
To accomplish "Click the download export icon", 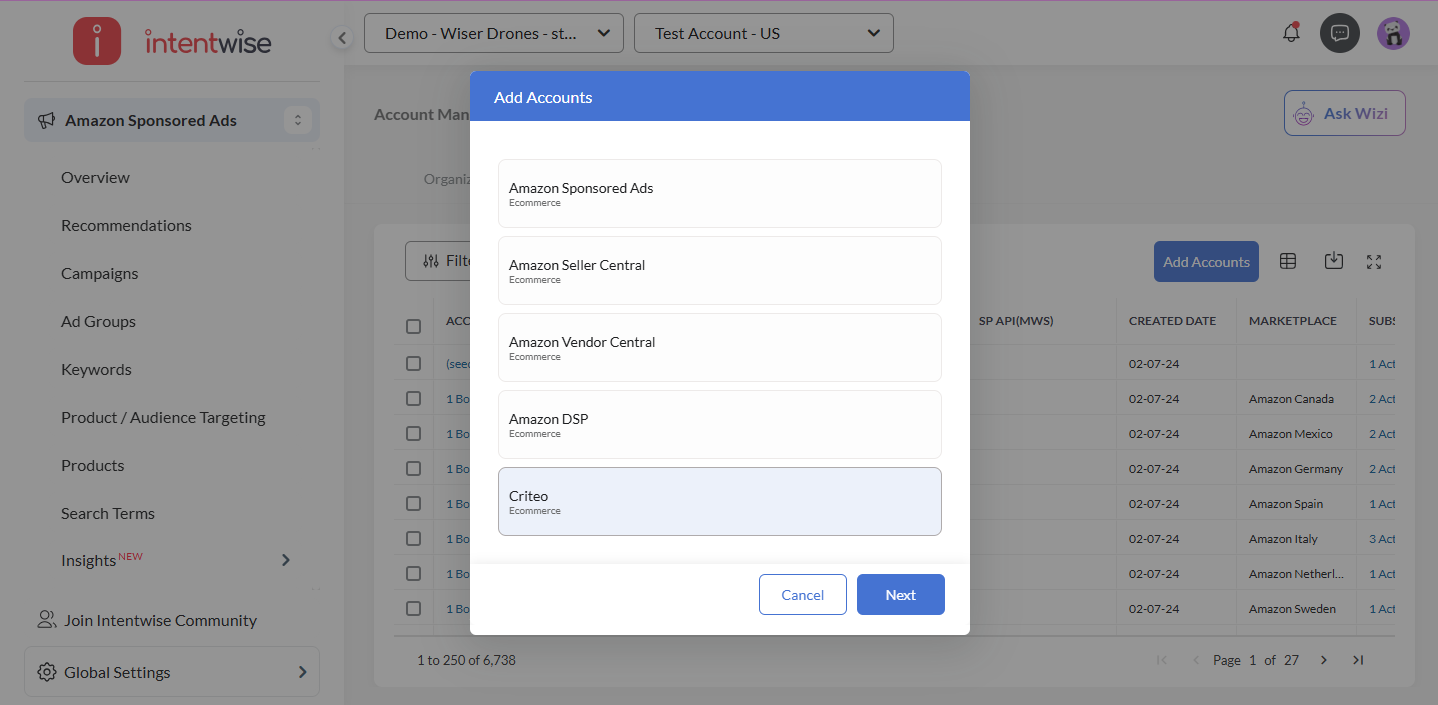I will pyautogui.click(x=1333, y=261).
